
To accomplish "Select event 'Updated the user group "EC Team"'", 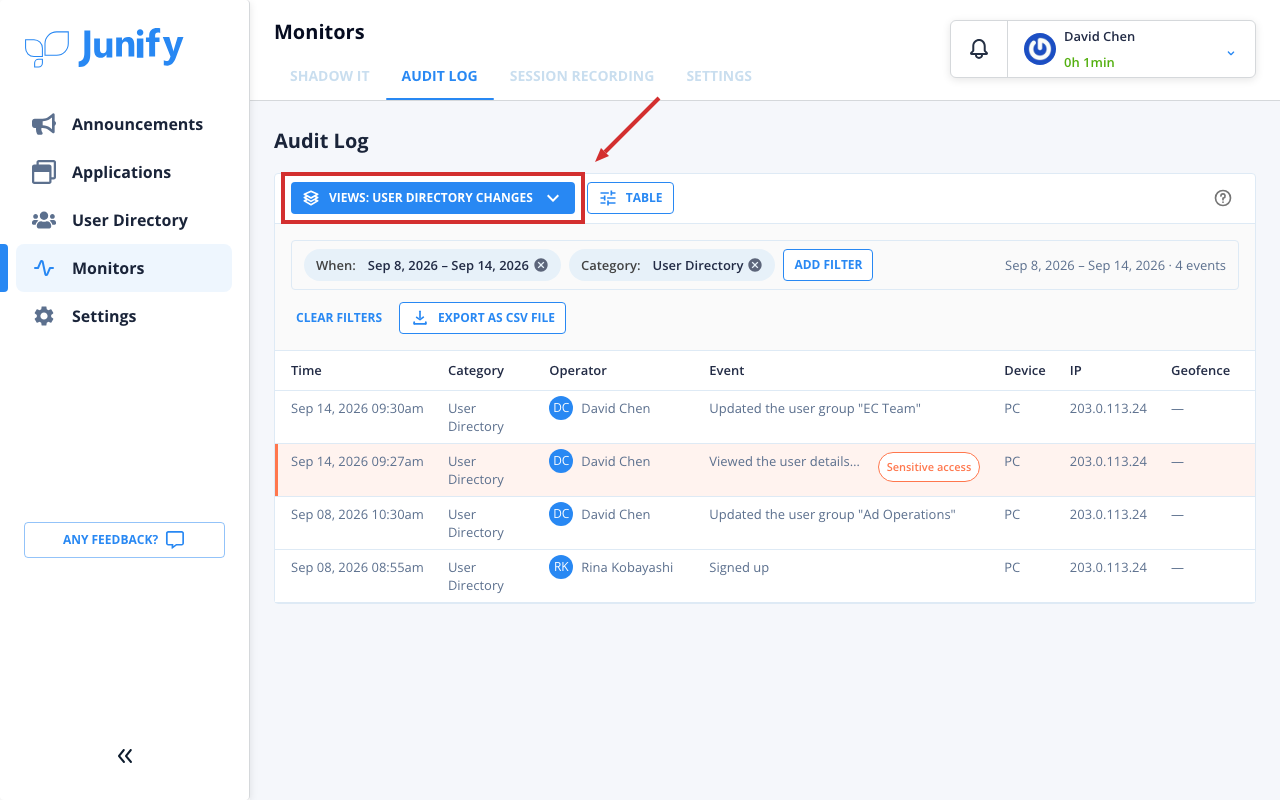I will tap(815, 408).
